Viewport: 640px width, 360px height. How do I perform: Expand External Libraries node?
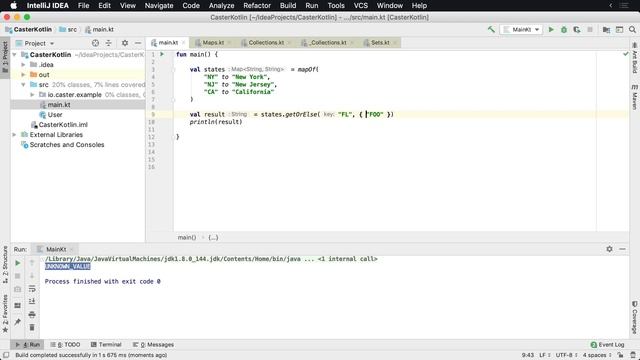coord(15,135)
